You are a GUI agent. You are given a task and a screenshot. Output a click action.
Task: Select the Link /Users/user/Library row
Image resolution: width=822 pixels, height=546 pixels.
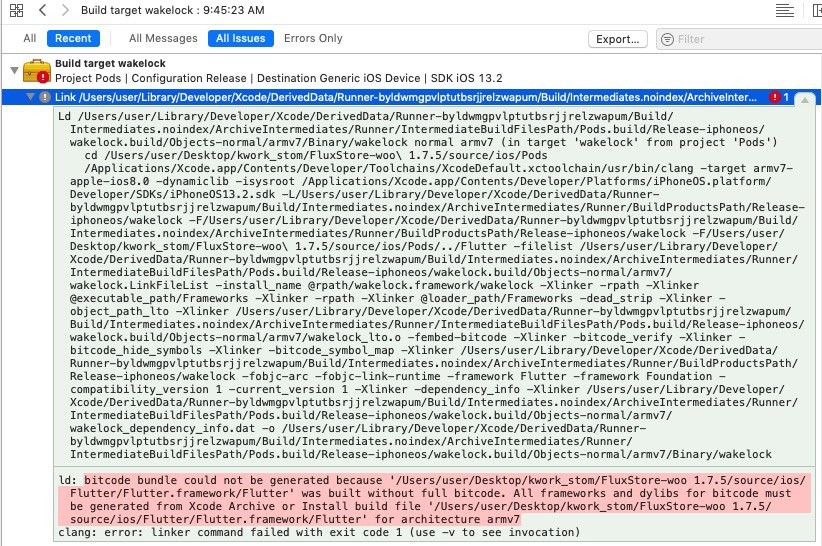coord(411,97)
